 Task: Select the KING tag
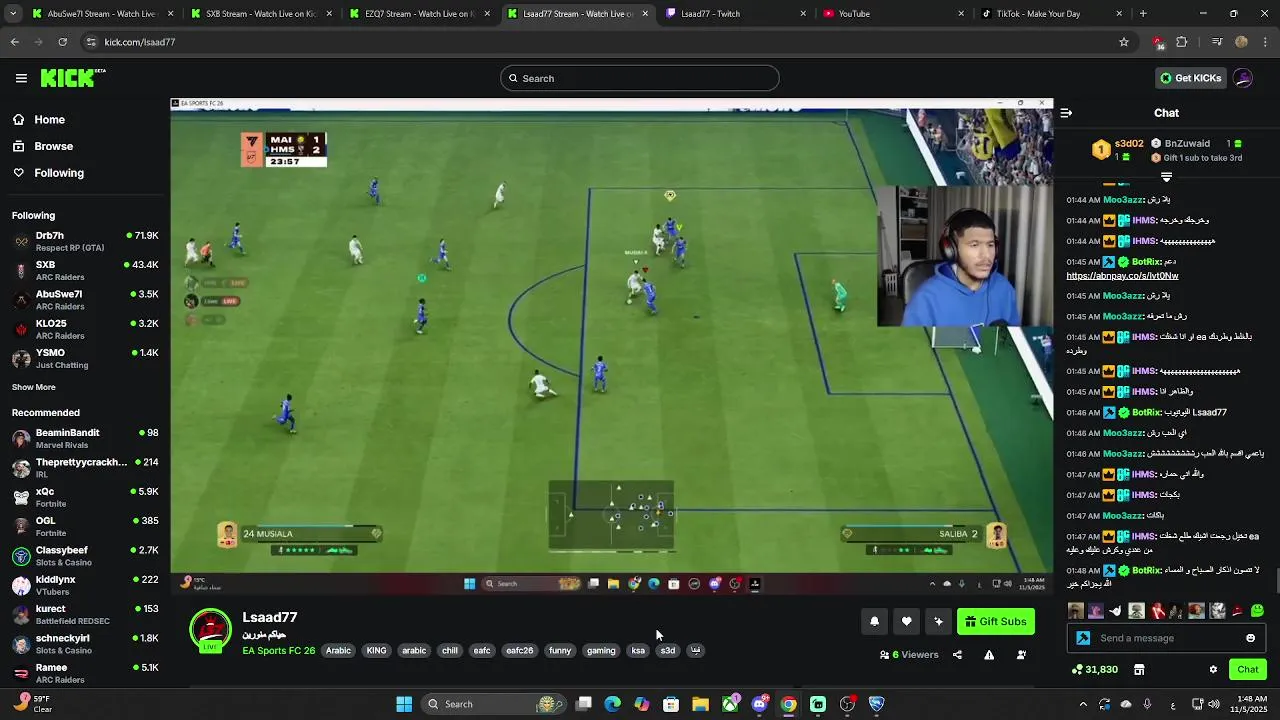click(x=376, y=651)
